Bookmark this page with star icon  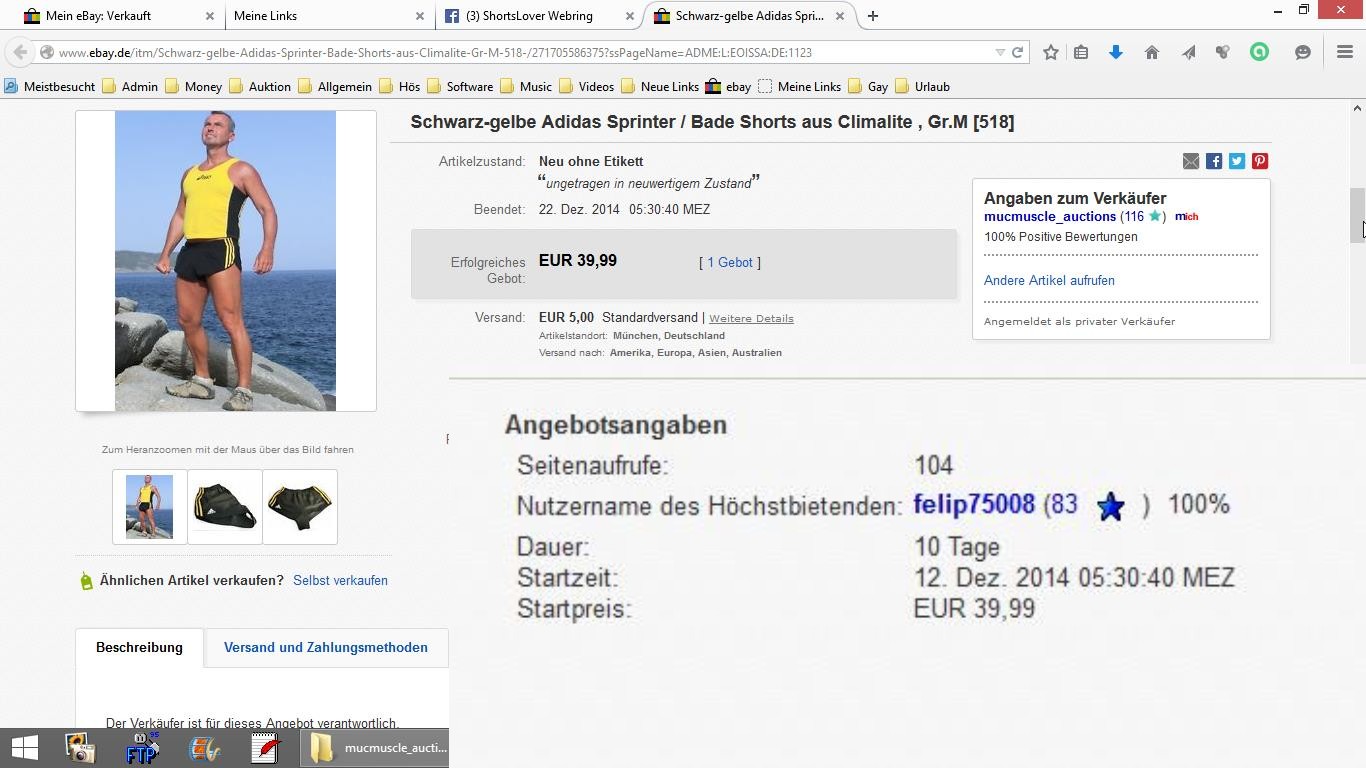pos(1050,53)
